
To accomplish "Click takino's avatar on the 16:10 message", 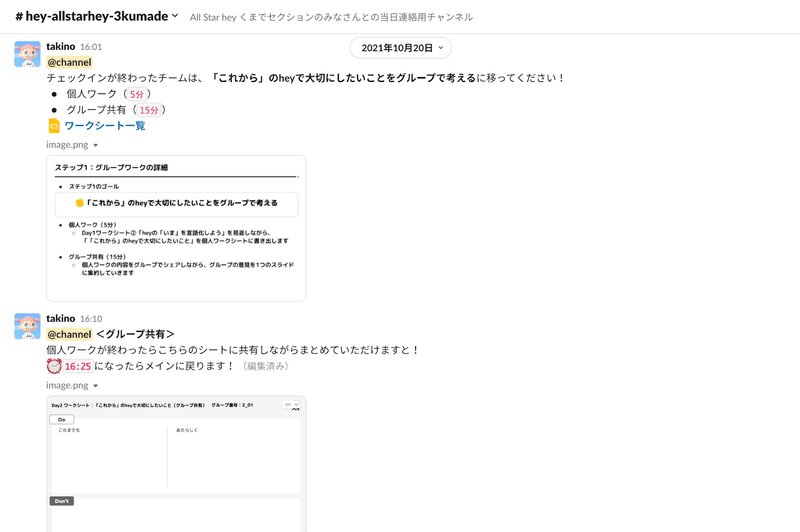I will point(27,326).
